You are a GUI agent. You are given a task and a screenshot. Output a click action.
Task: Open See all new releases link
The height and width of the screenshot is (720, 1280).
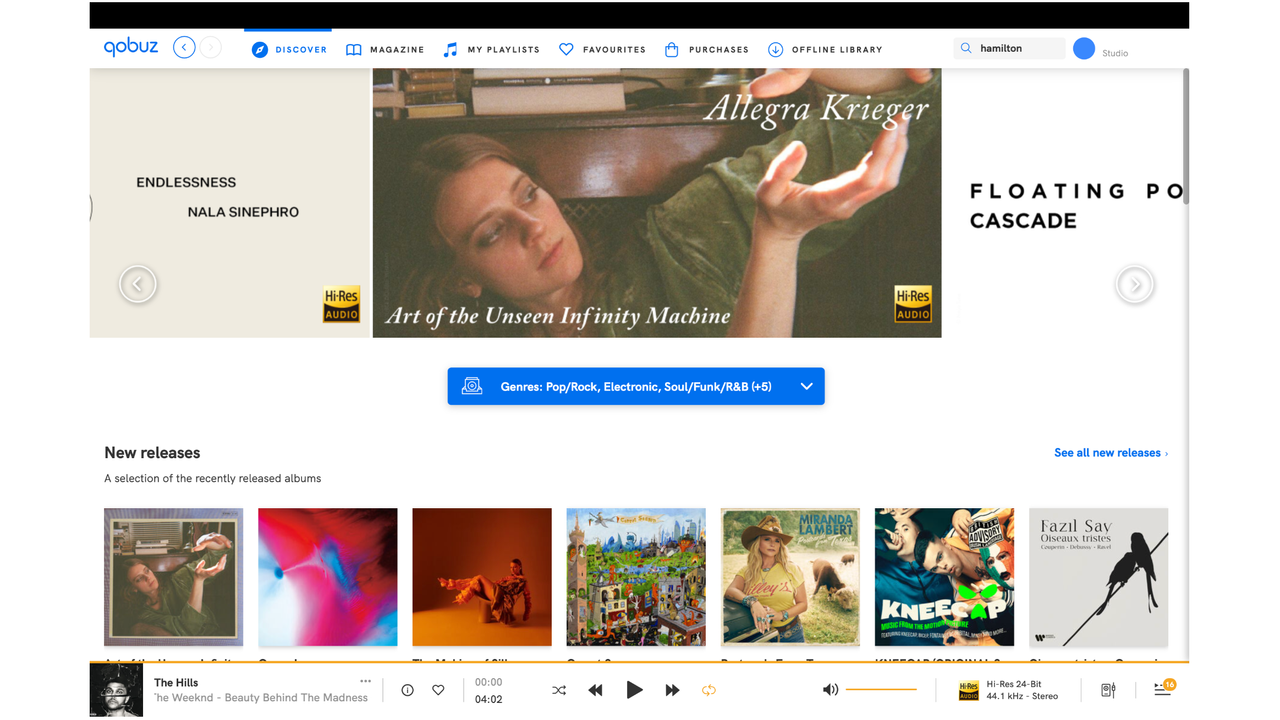pyautogui.click(x=1111, y=453)
